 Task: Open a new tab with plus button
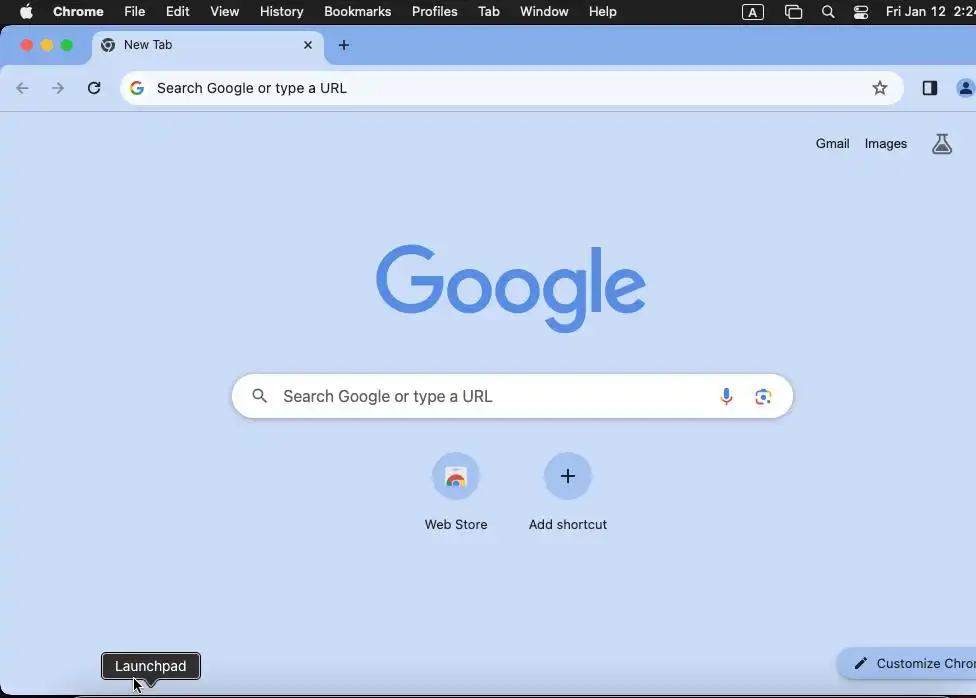click(344, 45)
